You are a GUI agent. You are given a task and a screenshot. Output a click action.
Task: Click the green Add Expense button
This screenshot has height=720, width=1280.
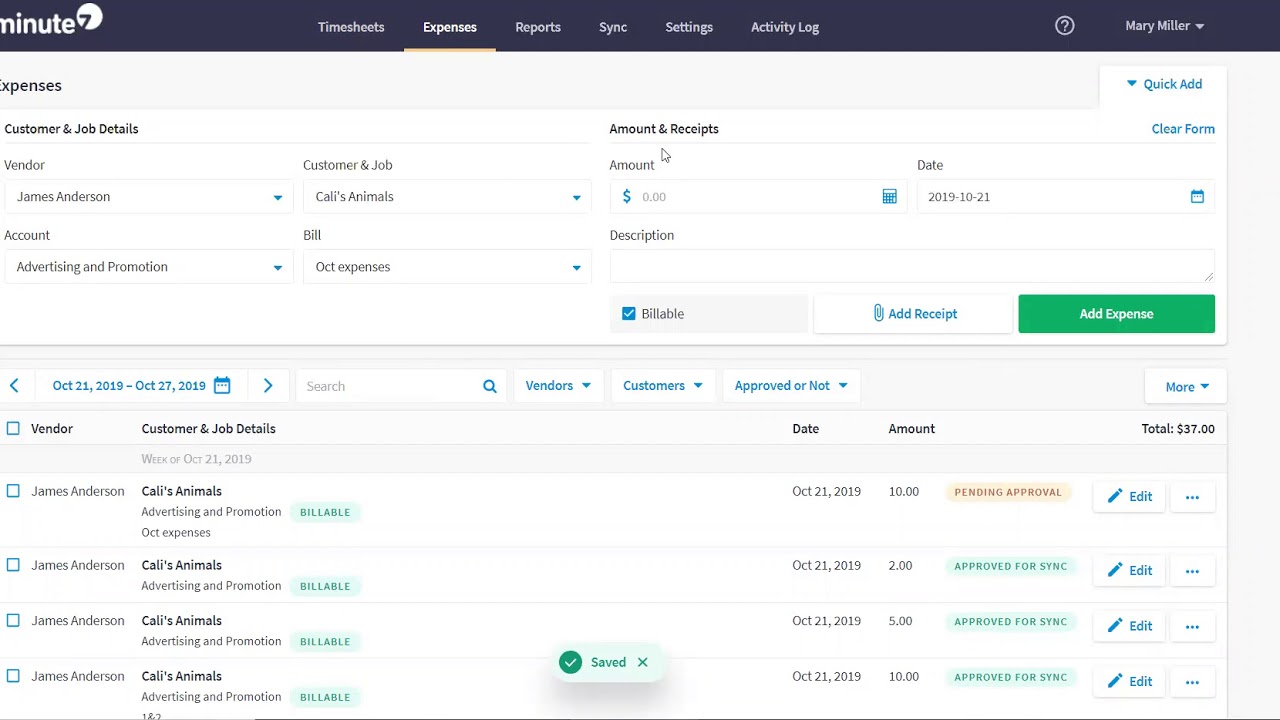pos(1116,314)
